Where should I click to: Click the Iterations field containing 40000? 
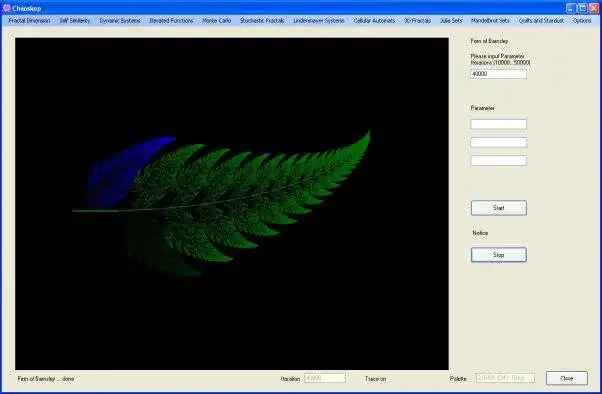point(498,74)
